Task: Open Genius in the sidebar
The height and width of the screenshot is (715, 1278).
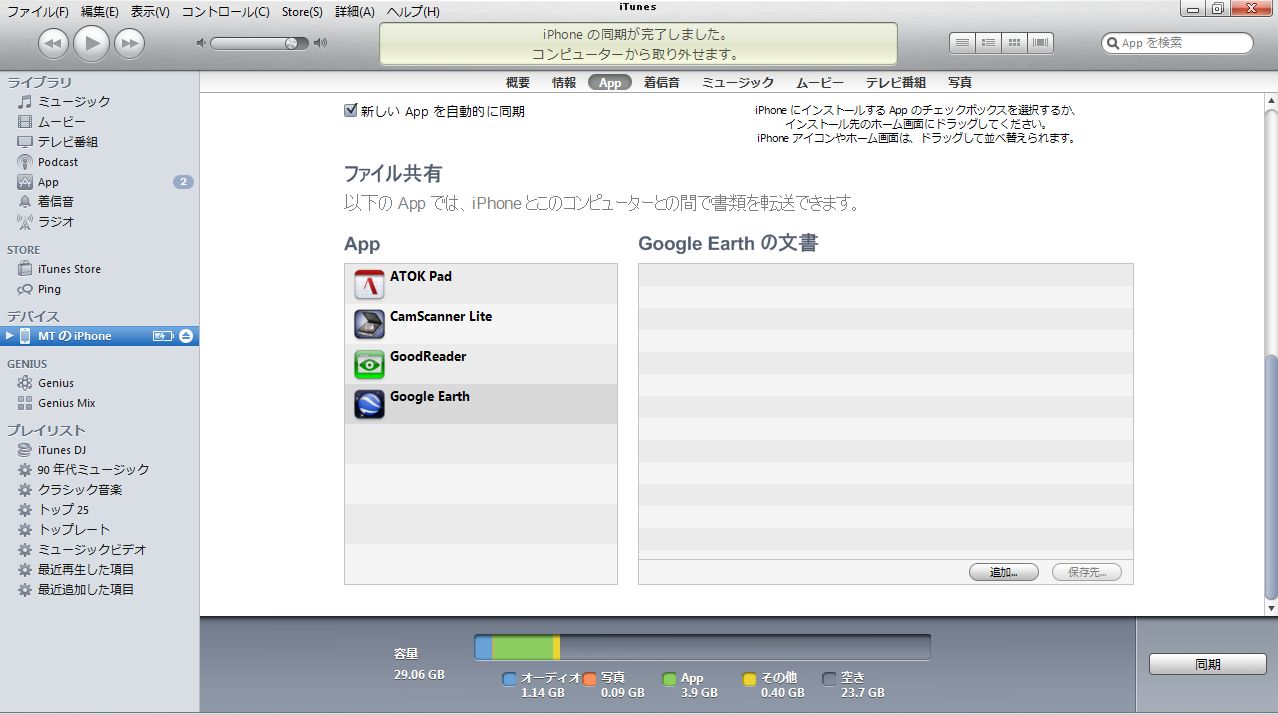Action: point(56,383)
